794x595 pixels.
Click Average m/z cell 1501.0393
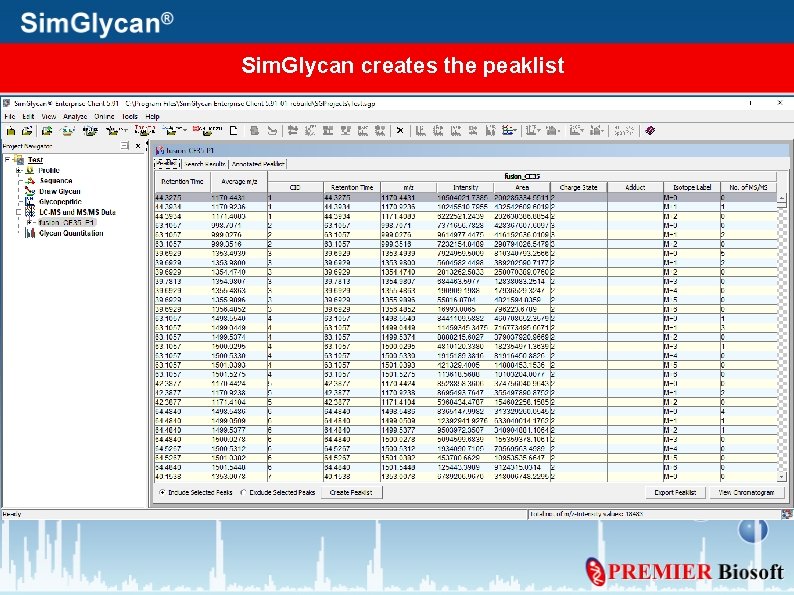click(x=239, y=365)
